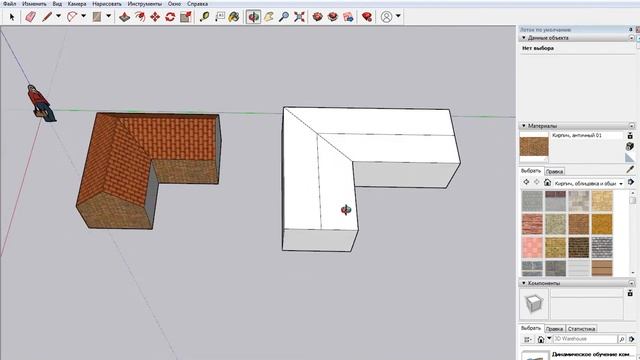Switch to Components Статистика tab
Screen dimensions: 640x360
coord(581,329)
